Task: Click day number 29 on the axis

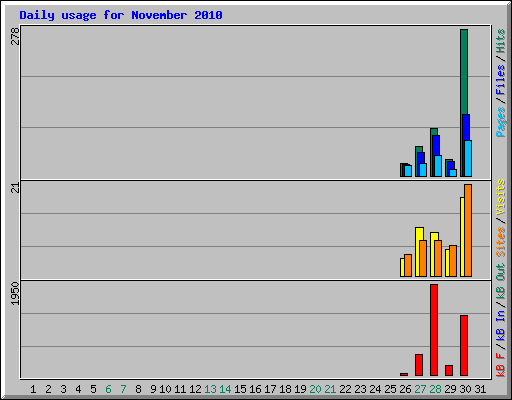Action: tap(450, 389)
